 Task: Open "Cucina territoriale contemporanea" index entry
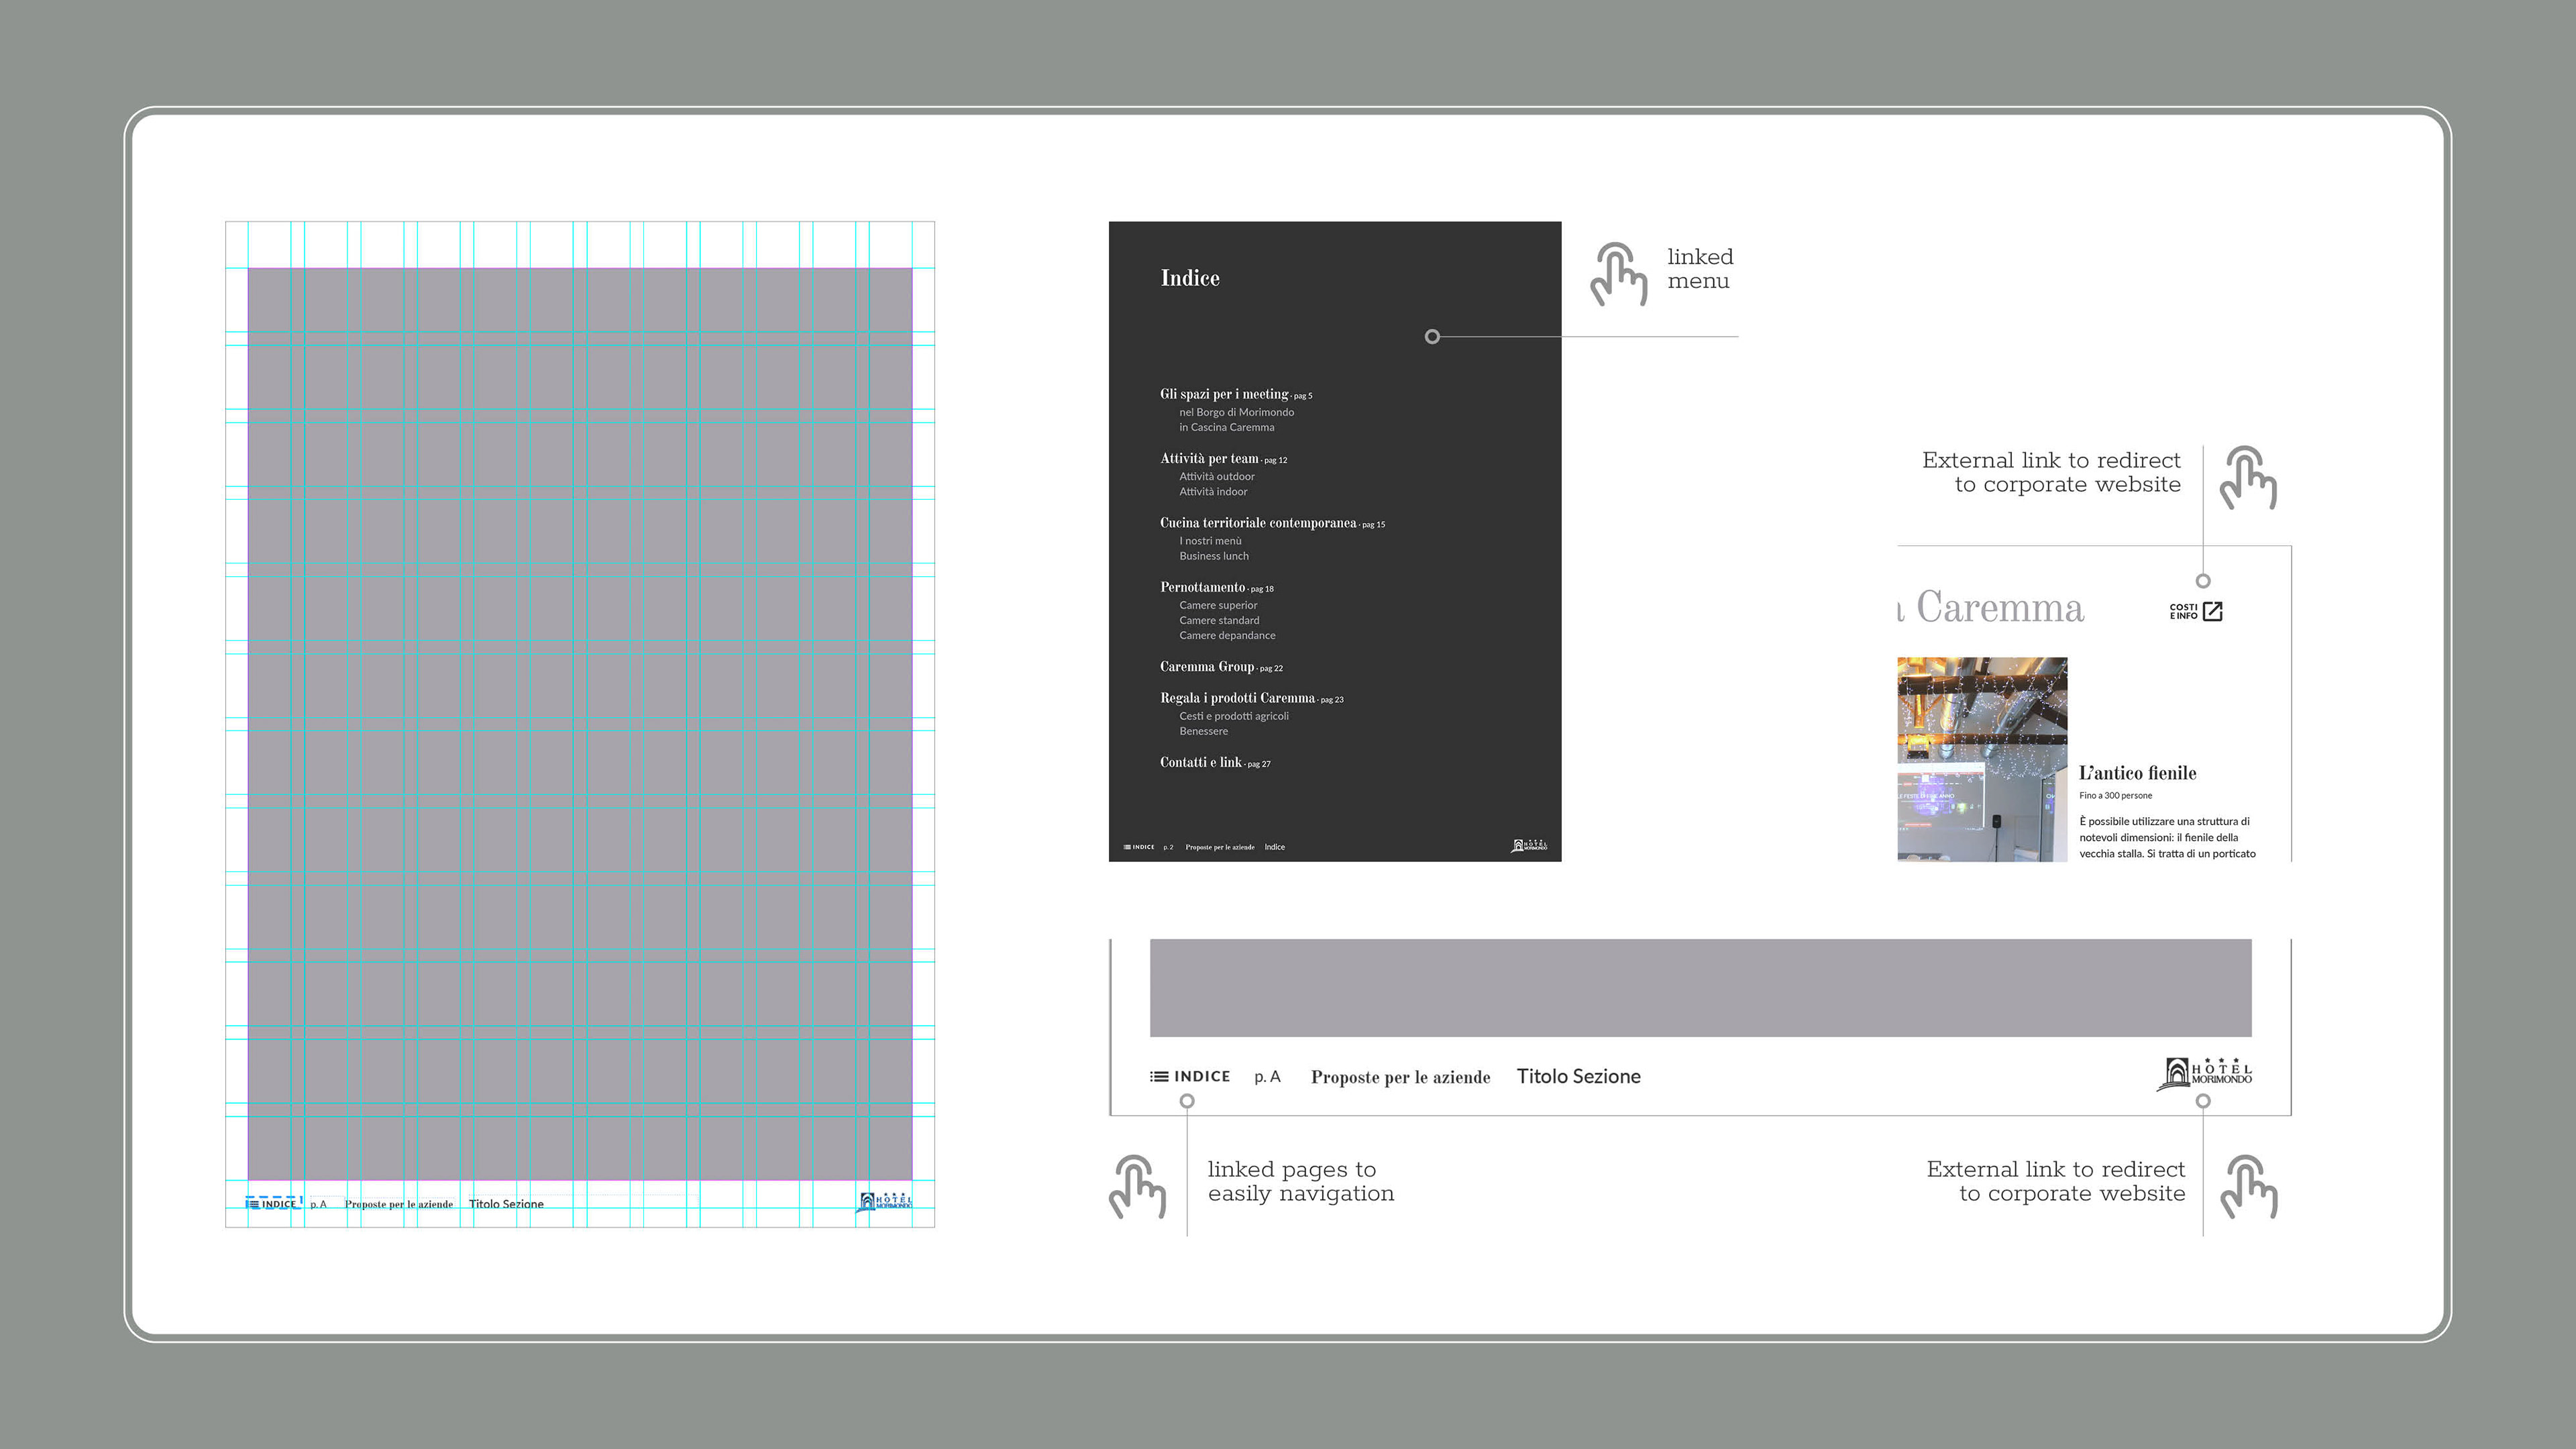pyautogui.click(x=1258, y=523)
